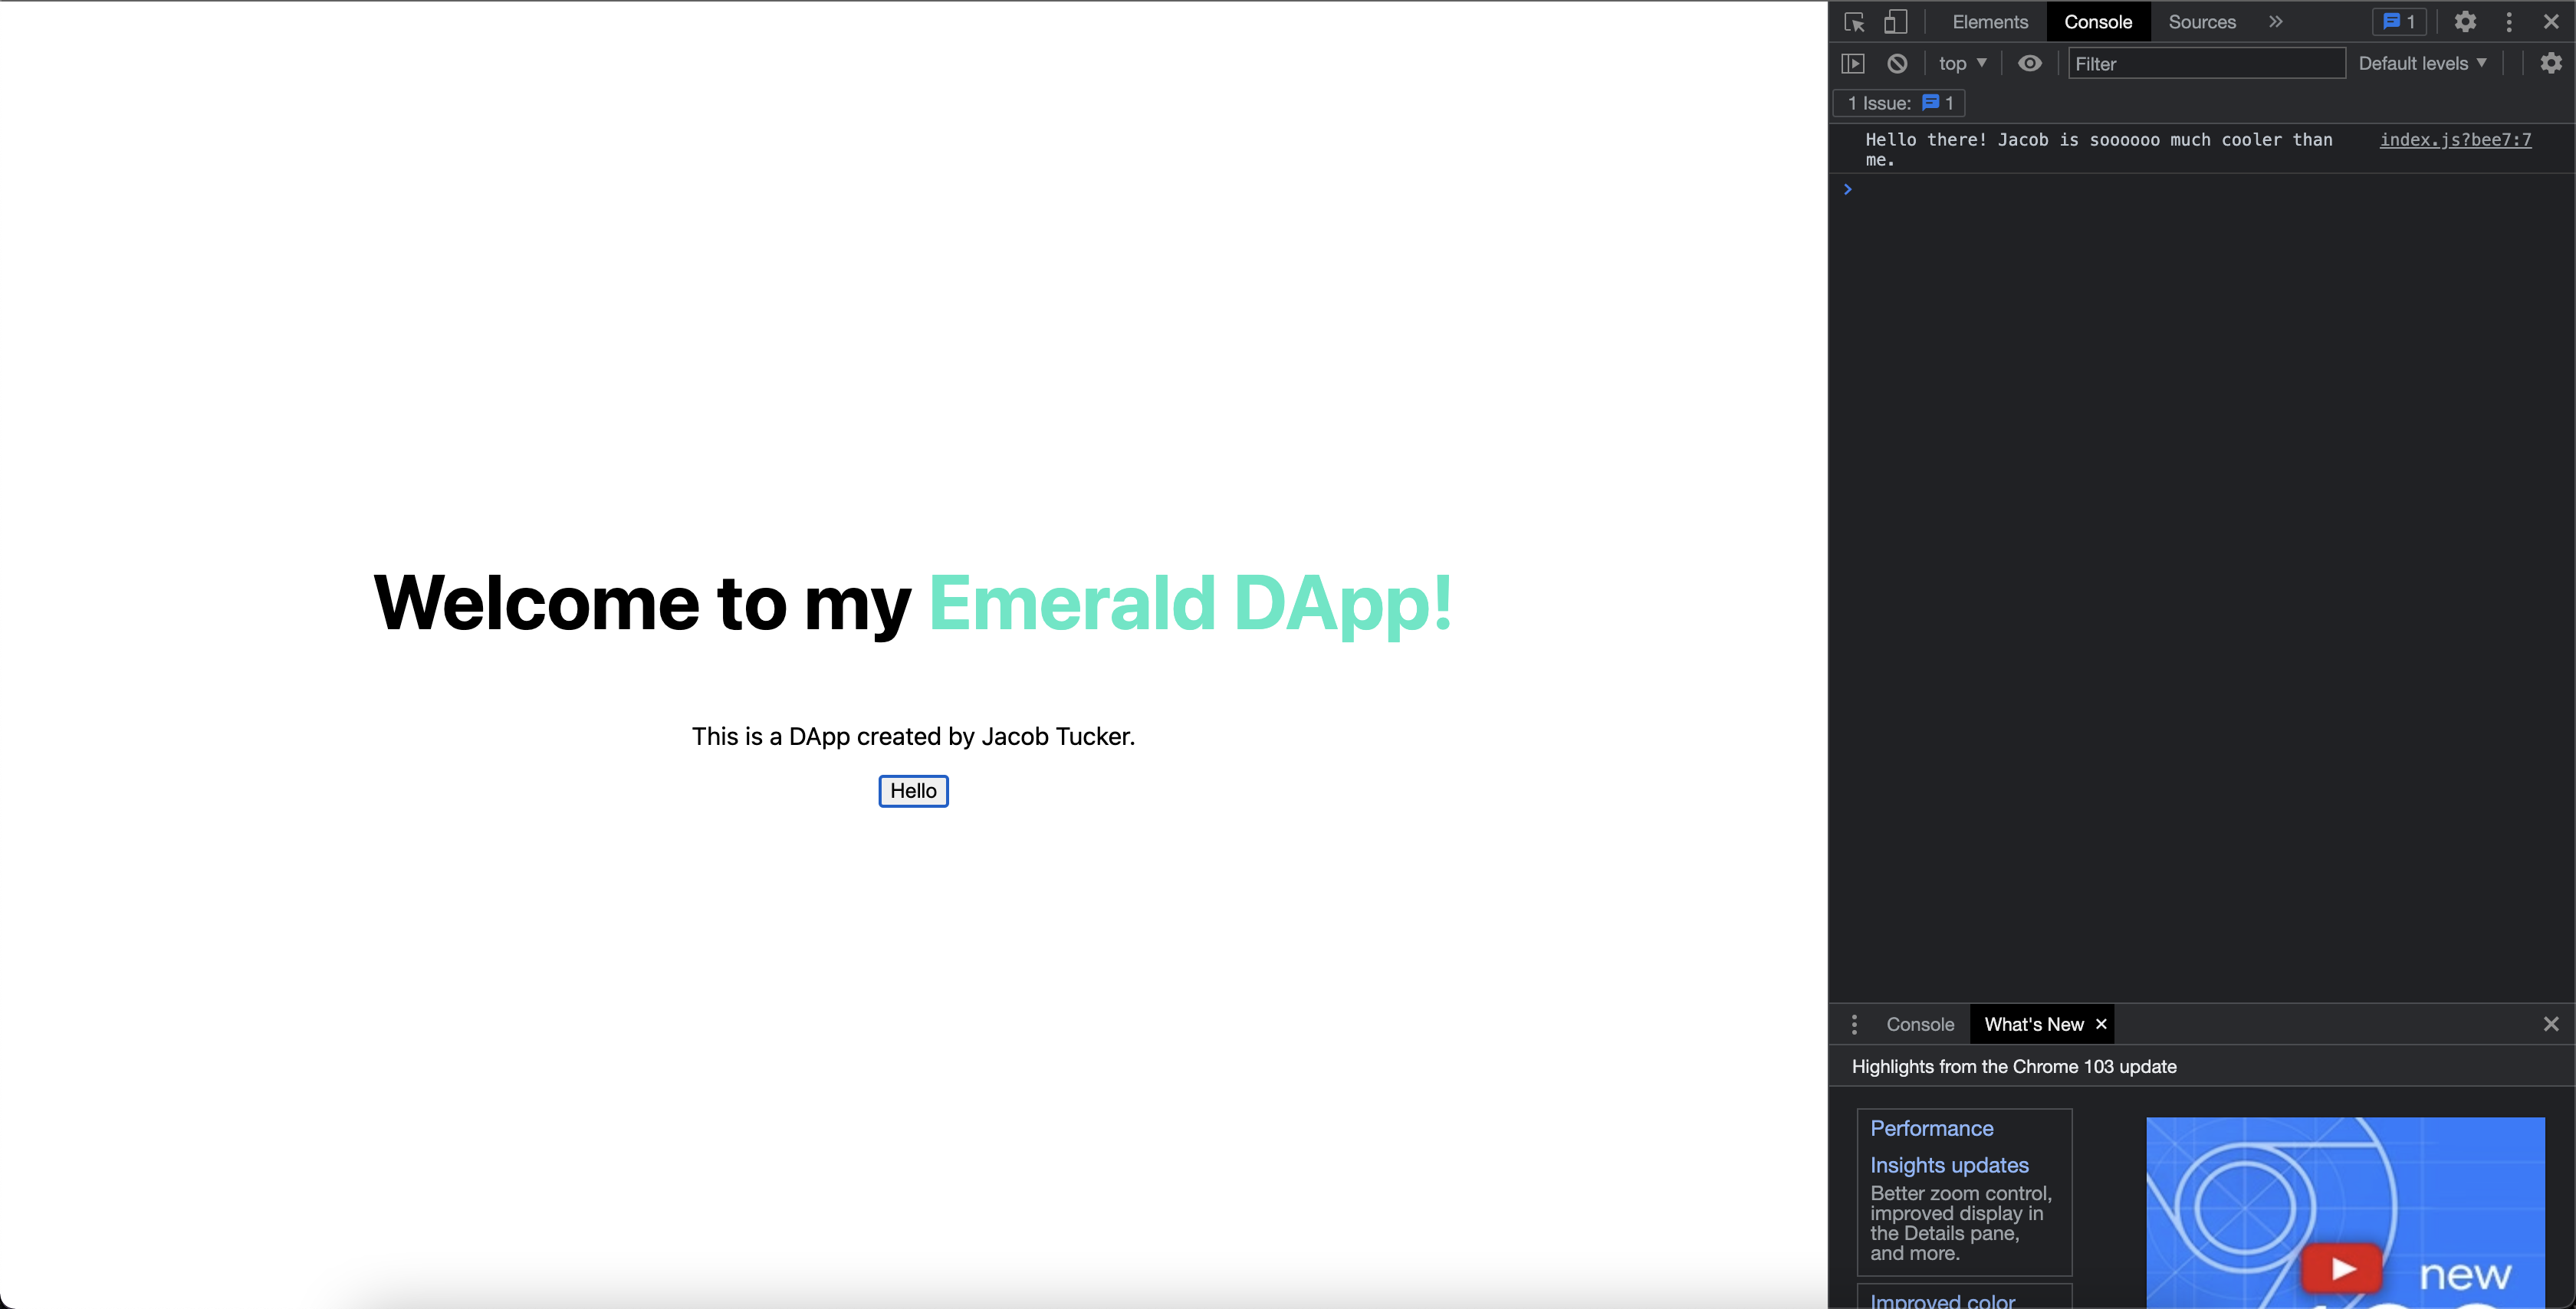Open console settings gear next to Default levels
The width and height of the screenshot is (2576, 1309).
tap(2551, 63)
